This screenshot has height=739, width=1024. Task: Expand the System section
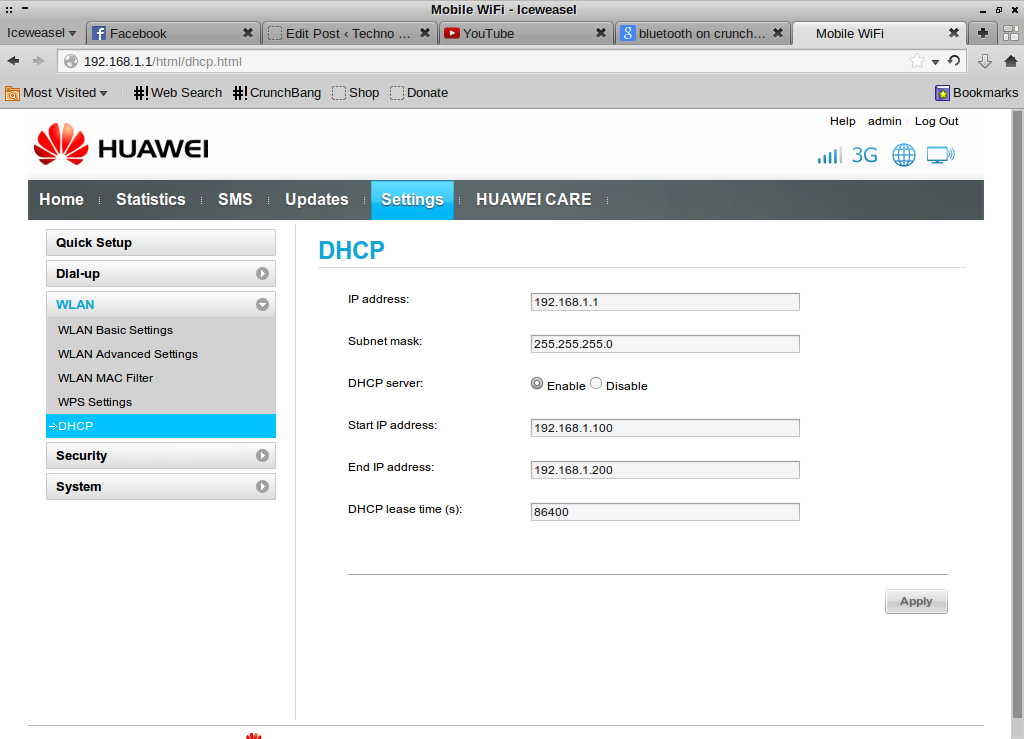click(262, 487)
